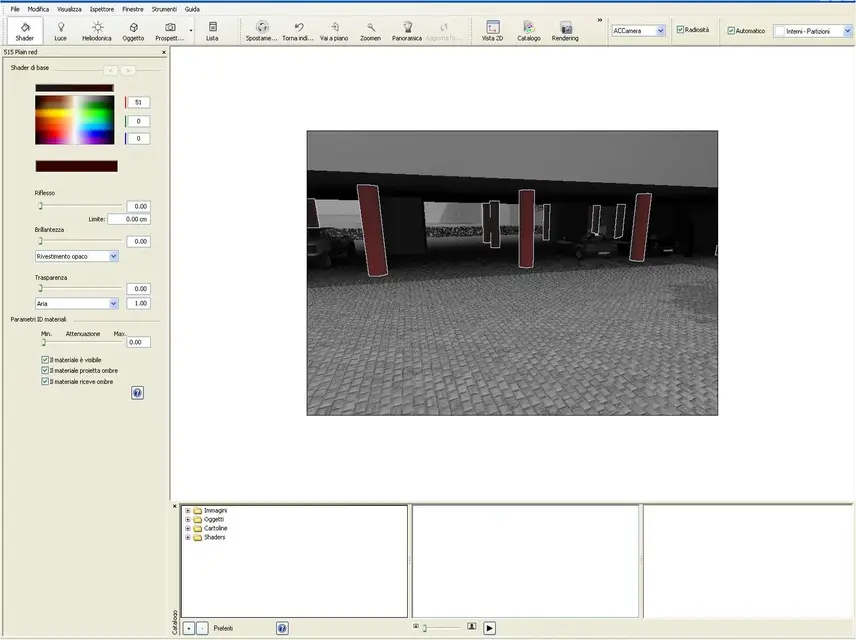
Task: Click the play button below catalog preview
Action: click(x=490, y=628)
